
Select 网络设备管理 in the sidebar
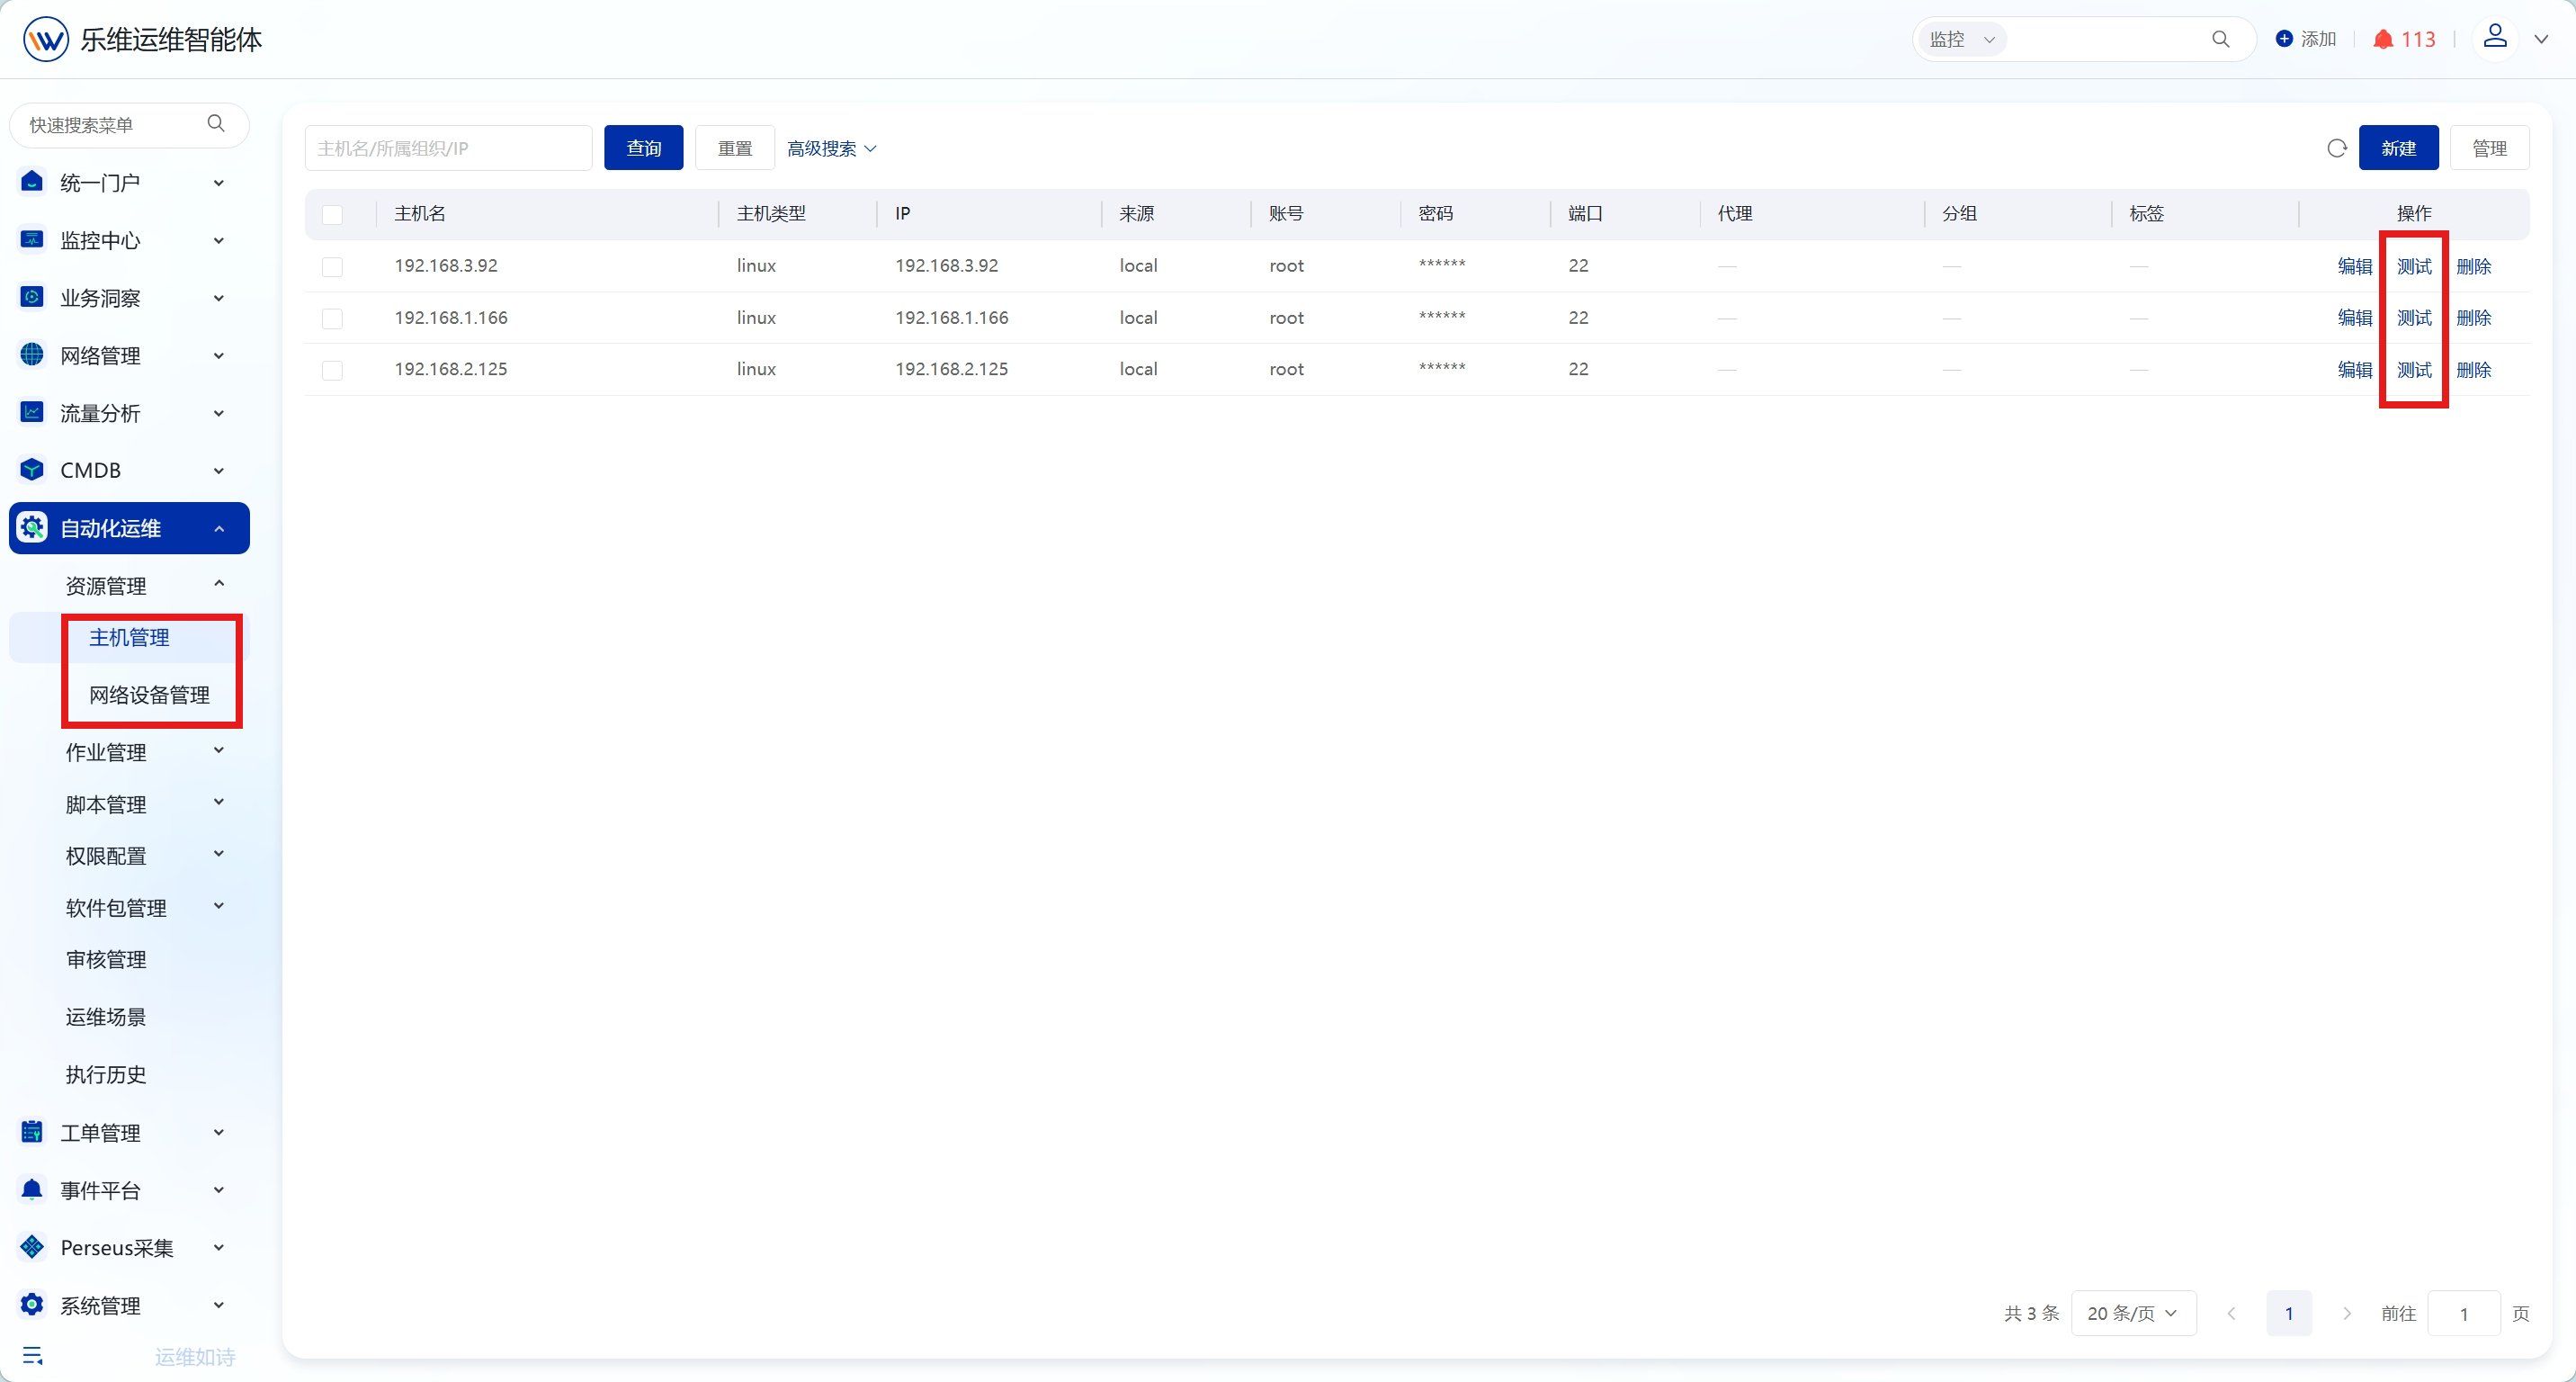point(149,695)
